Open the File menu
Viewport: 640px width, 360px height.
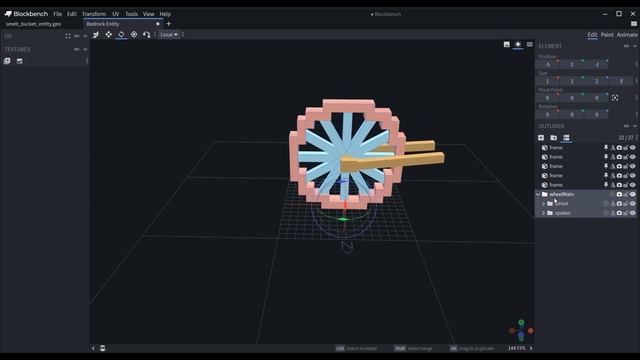58,14
